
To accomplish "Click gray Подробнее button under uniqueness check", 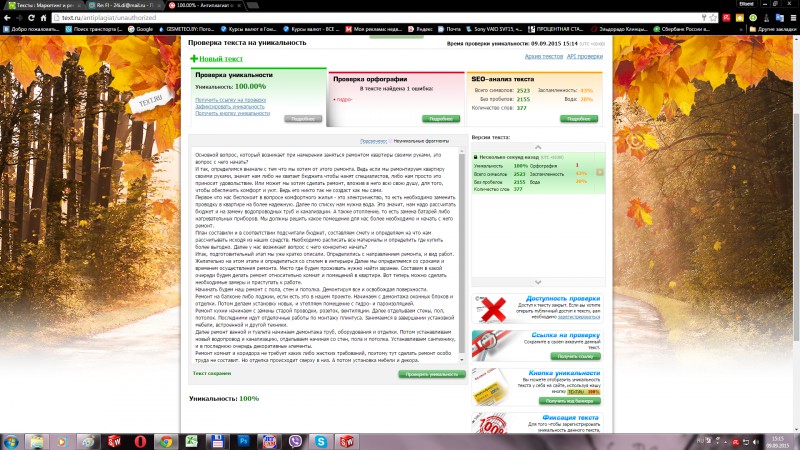I will 303,119.
